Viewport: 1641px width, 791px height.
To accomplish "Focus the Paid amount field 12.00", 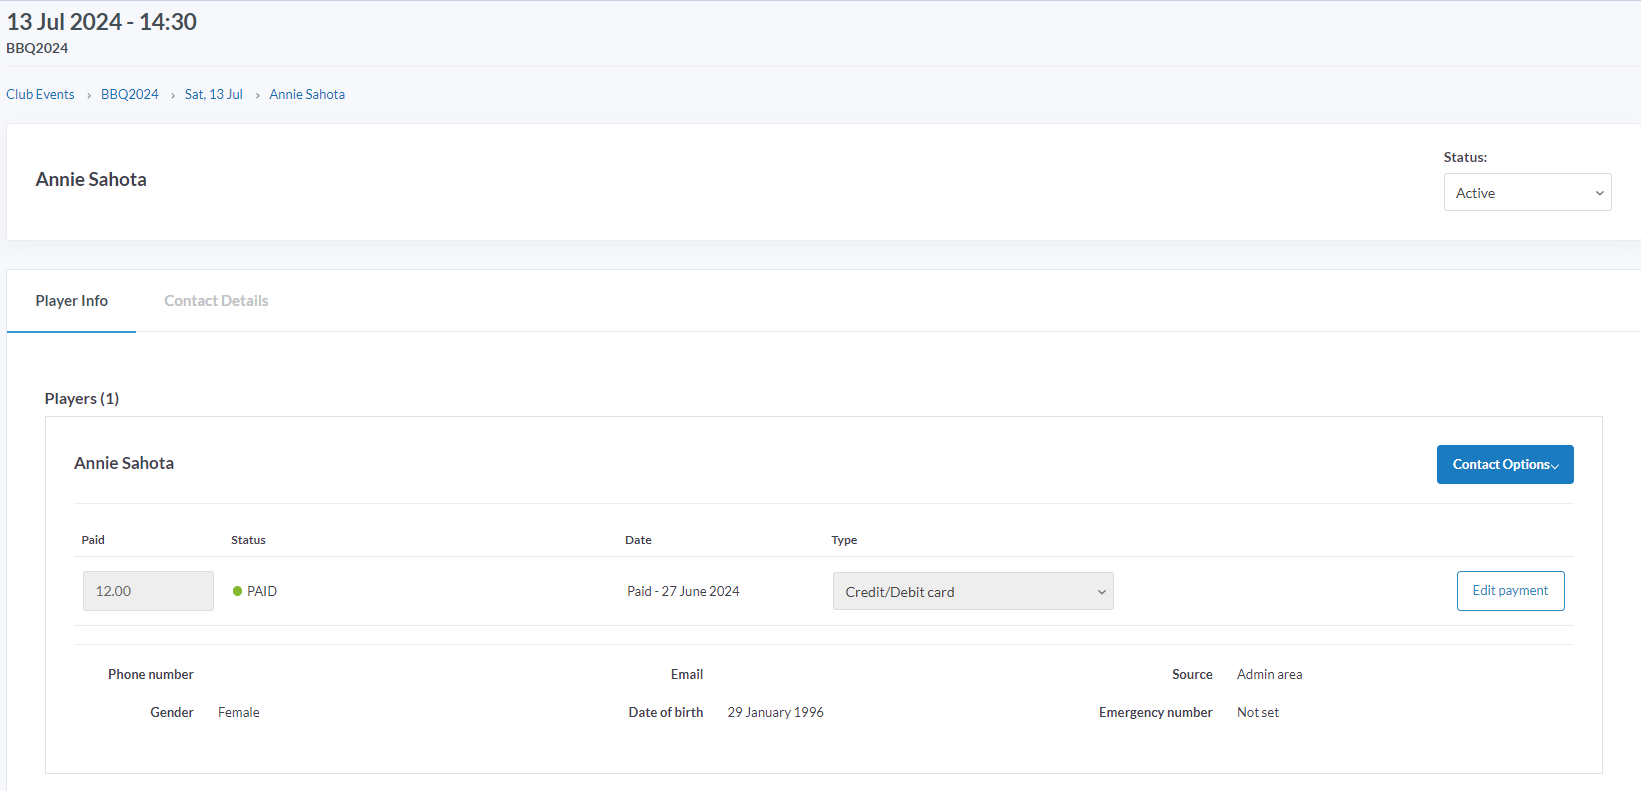I will tap(148, 591).
